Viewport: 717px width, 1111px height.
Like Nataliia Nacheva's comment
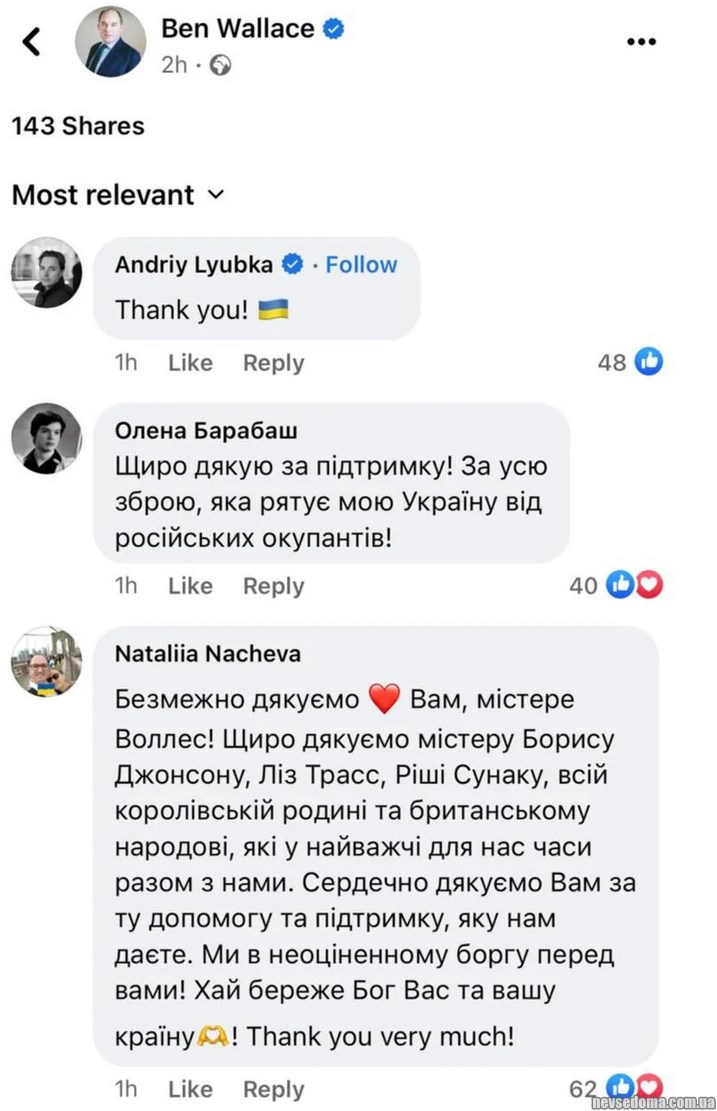(190, 1088)
